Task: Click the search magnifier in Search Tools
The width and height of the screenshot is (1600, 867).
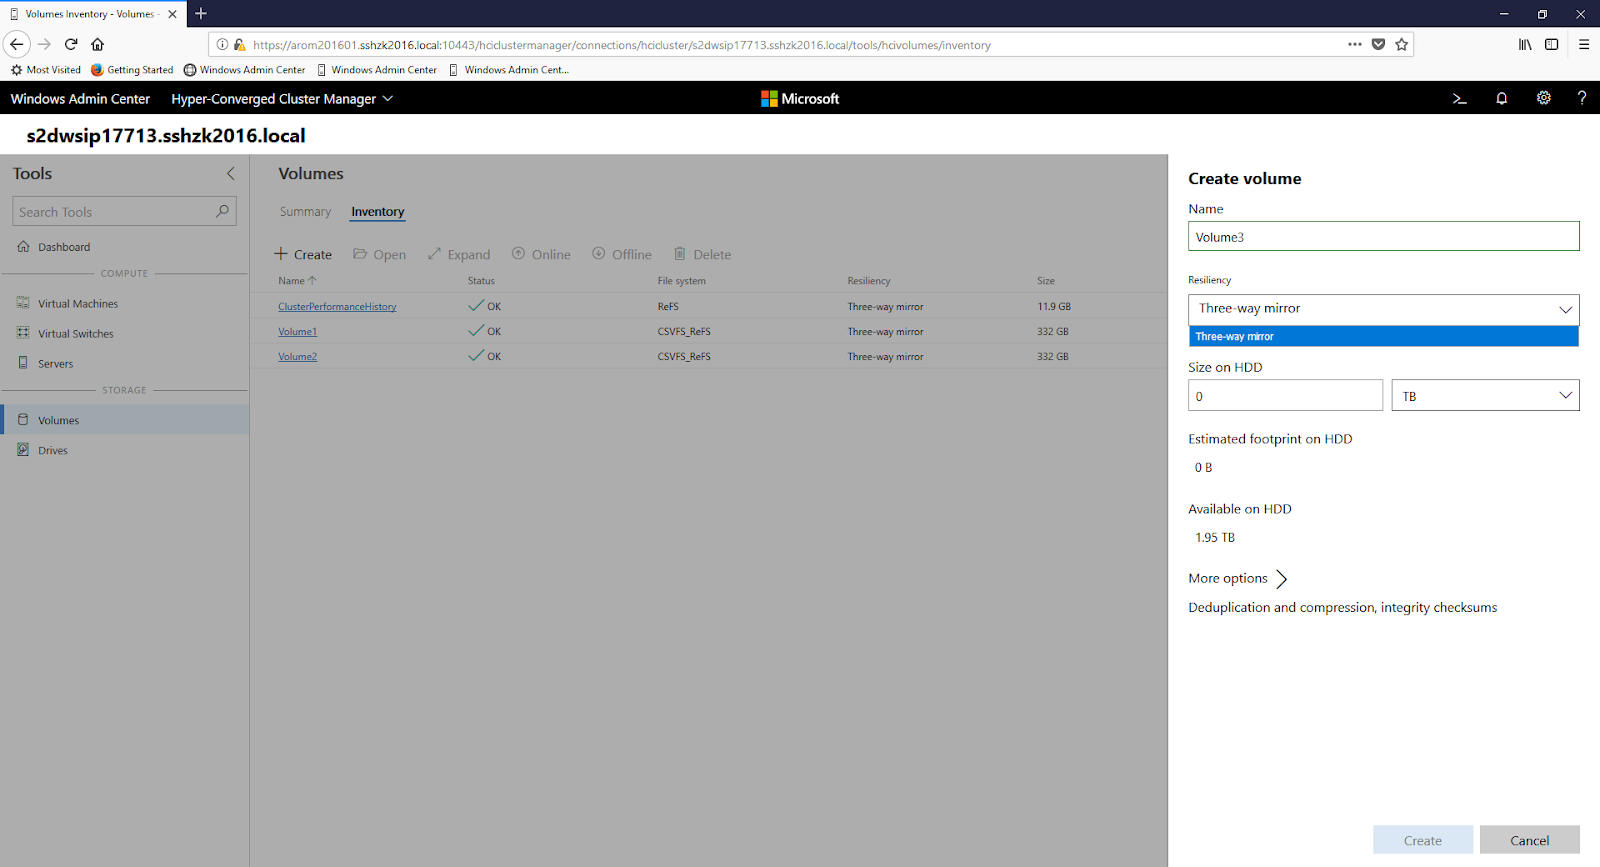Action: pyautogui.click(x=222, y=211)
